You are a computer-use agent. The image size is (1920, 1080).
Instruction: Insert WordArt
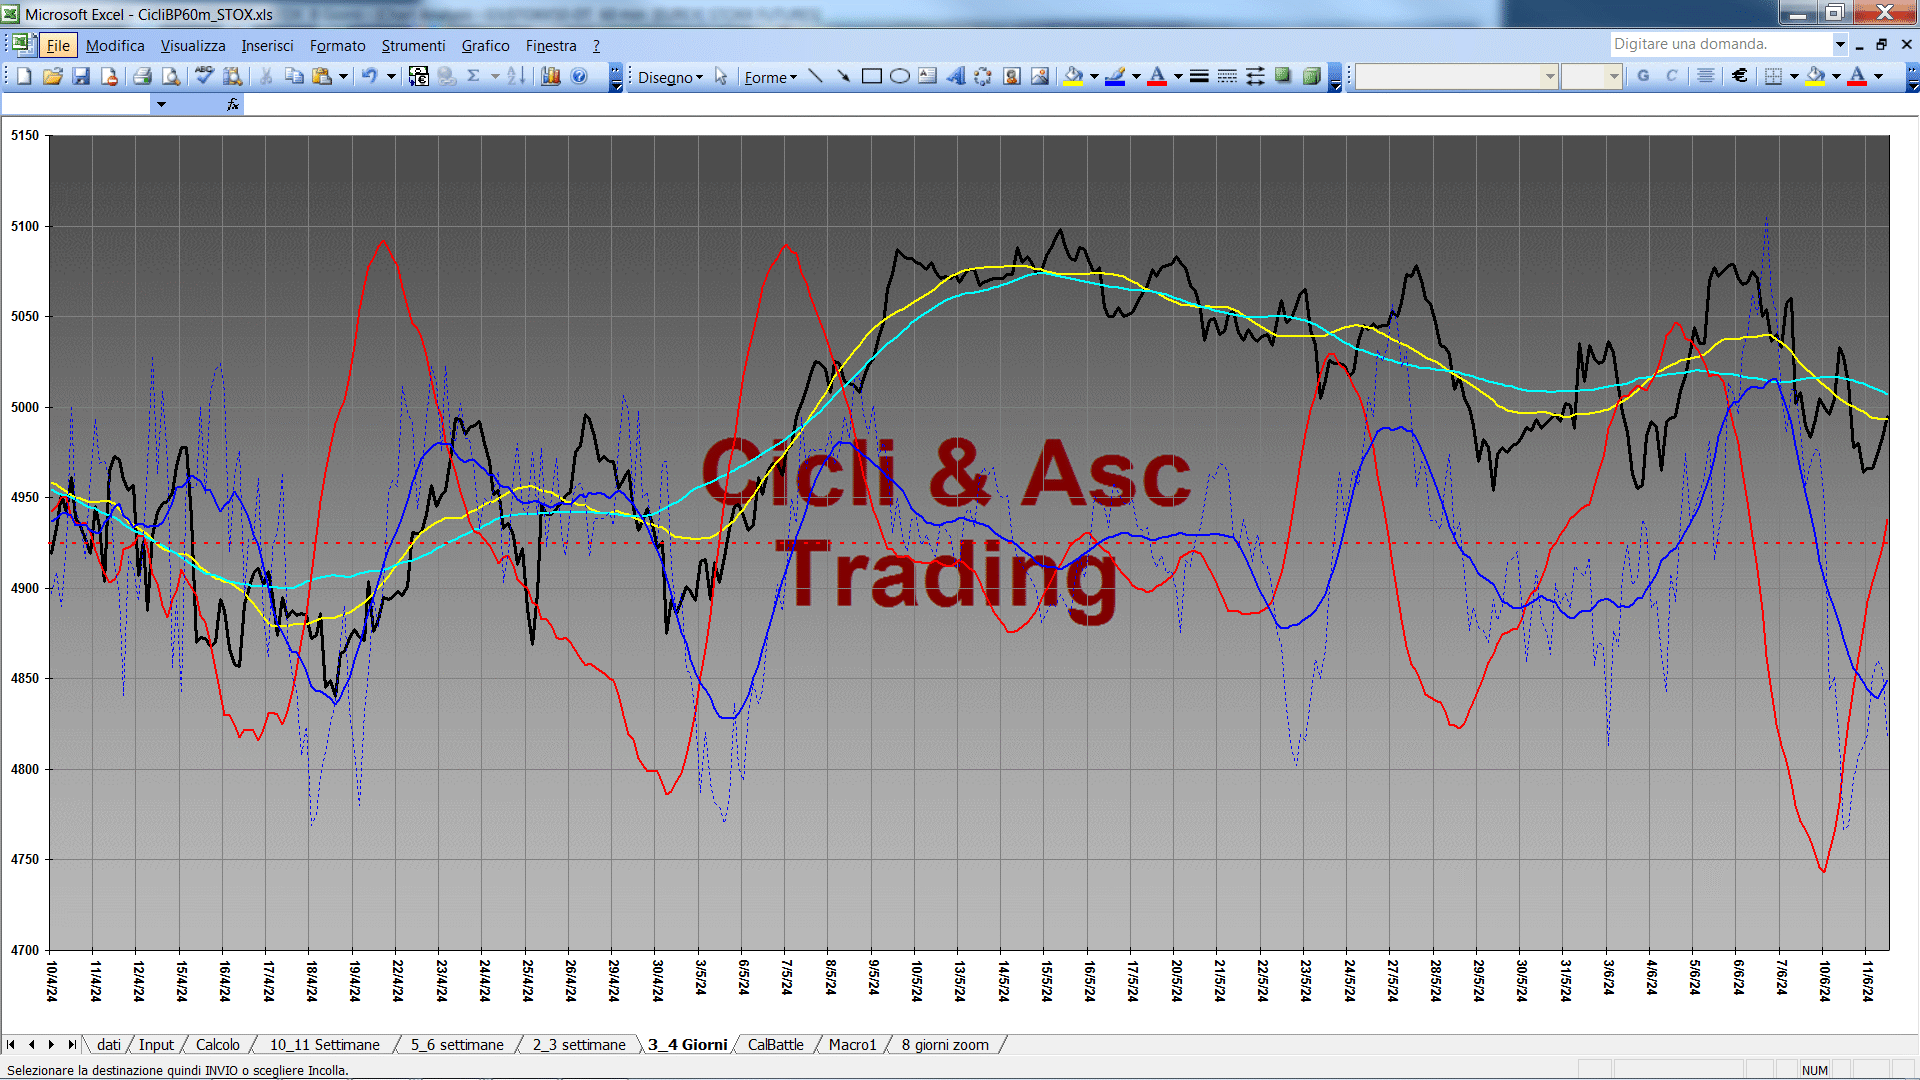point(955,76)
